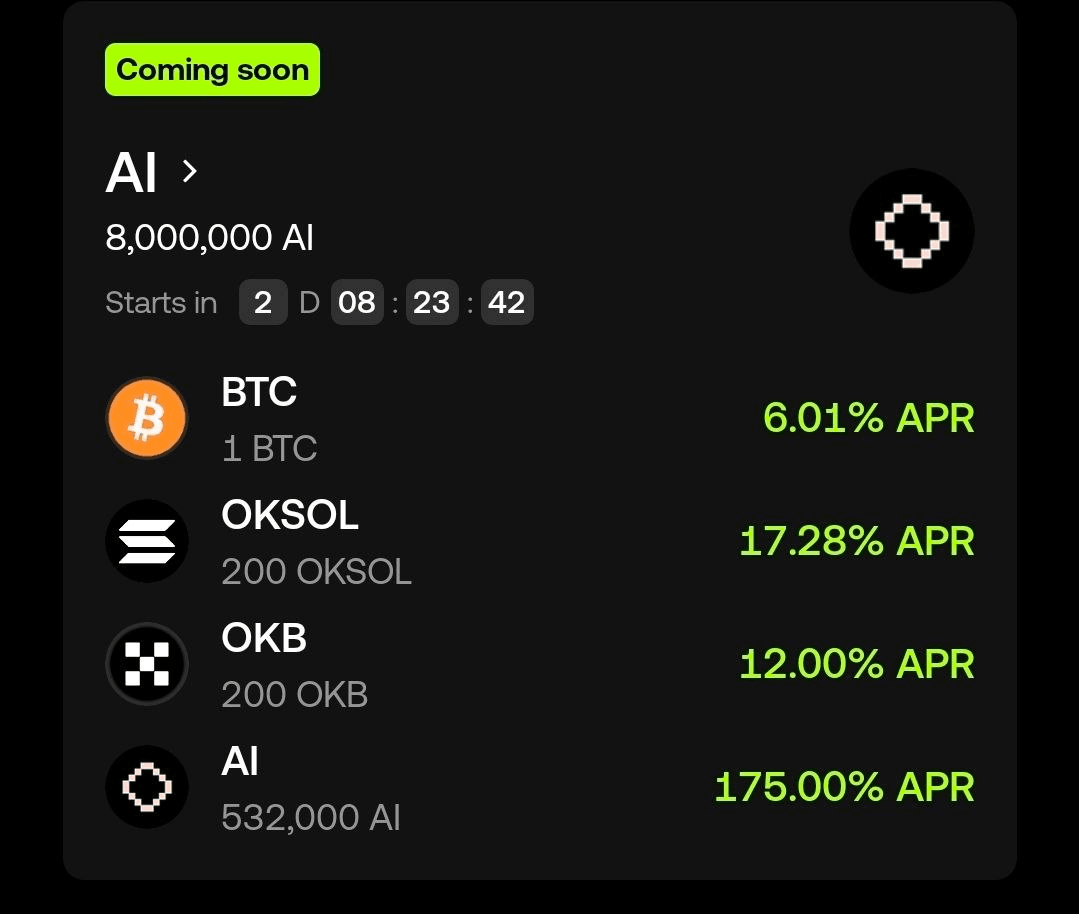Click the Coming soon badge

pos(212,70)
